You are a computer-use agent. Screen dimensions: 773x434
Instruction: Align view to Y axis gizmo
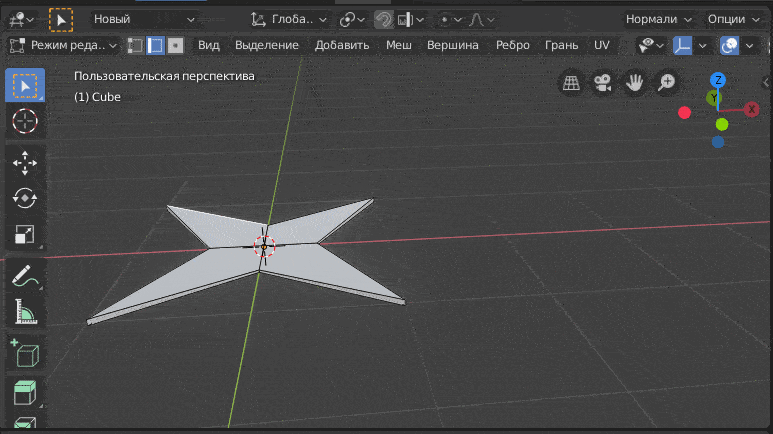click(713, 98)
